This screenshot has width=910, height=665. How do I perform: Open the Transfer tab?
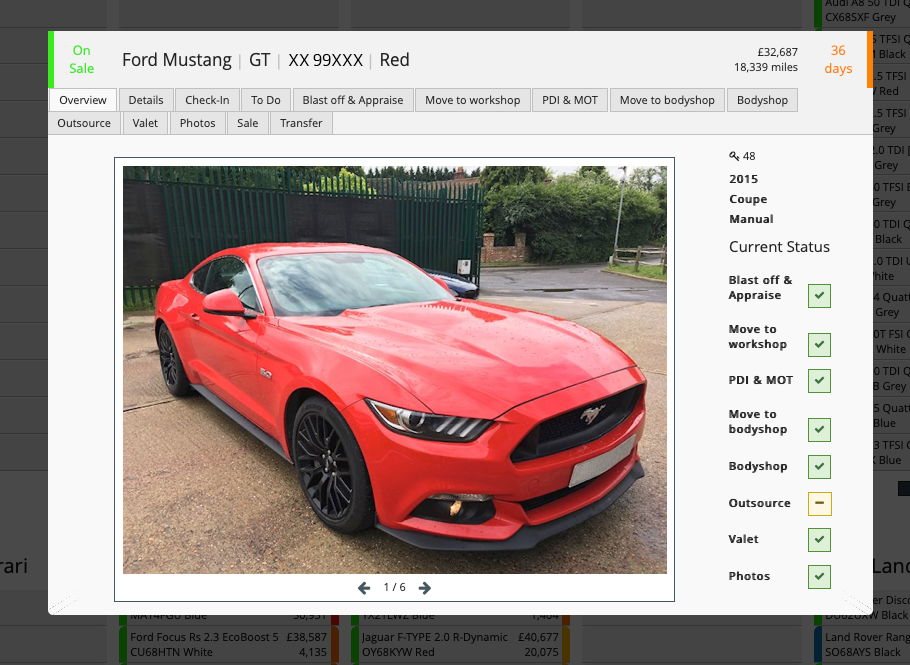(301, 123)
